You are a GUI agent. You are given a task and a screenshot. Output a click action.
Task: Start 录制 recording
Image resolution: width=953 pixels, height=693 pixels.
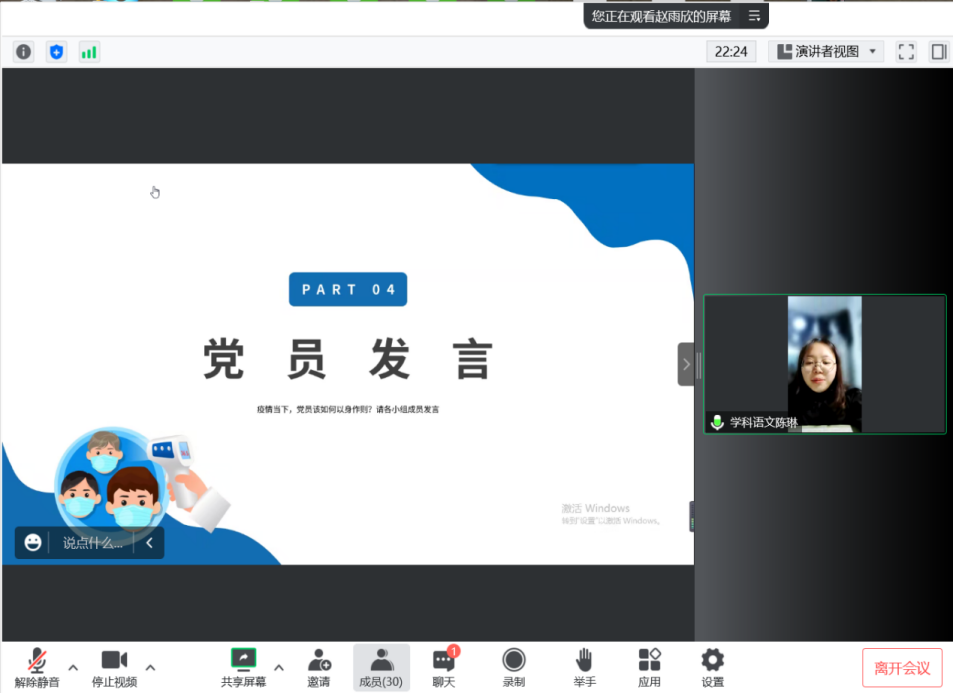tap(514, 667)
